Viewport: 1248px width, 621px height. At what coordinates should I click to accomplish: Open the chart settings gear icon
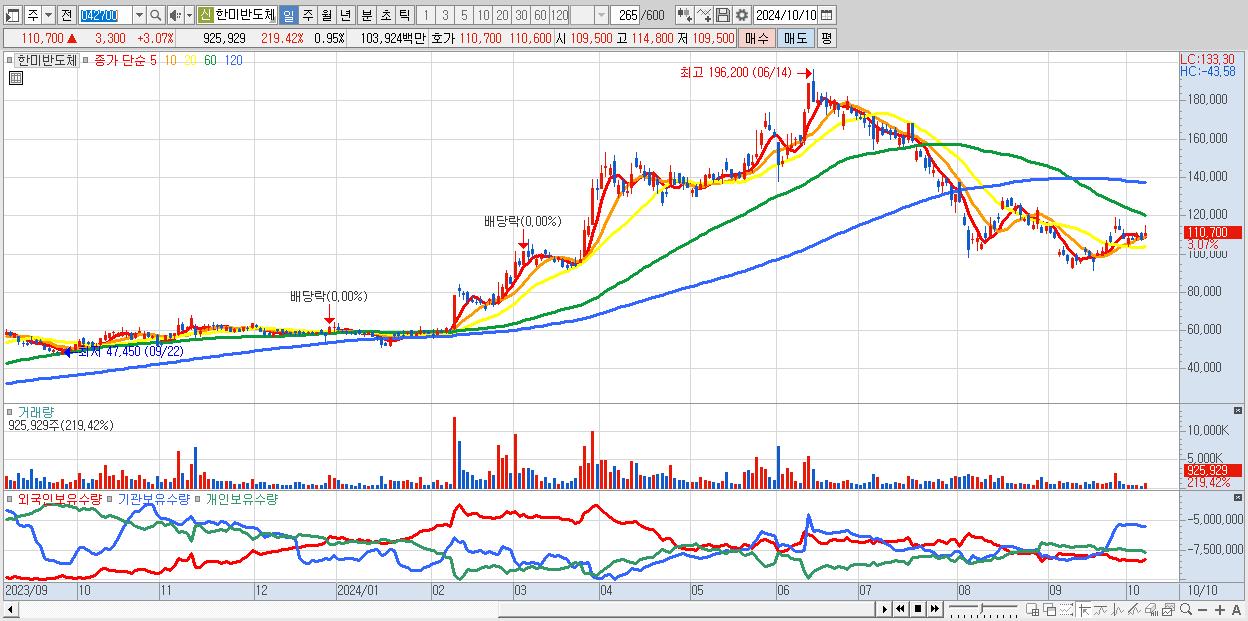[x=742, y=15]
